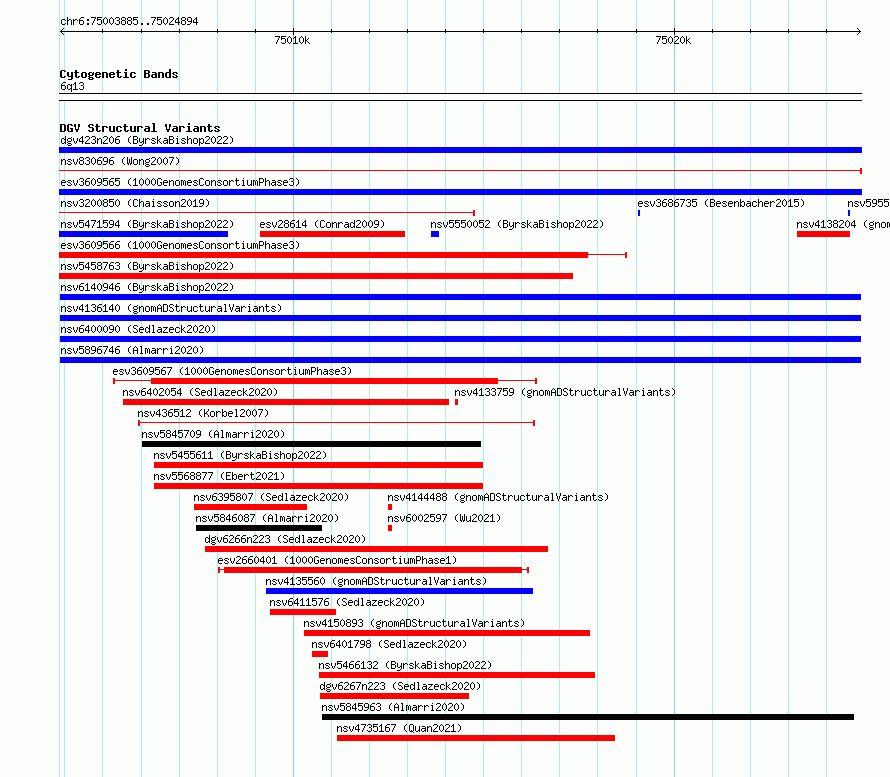The image size is (890, 777).
Task: Click nsv5568877 (Ebert2021) label
Action: click(x=219, y=476)
